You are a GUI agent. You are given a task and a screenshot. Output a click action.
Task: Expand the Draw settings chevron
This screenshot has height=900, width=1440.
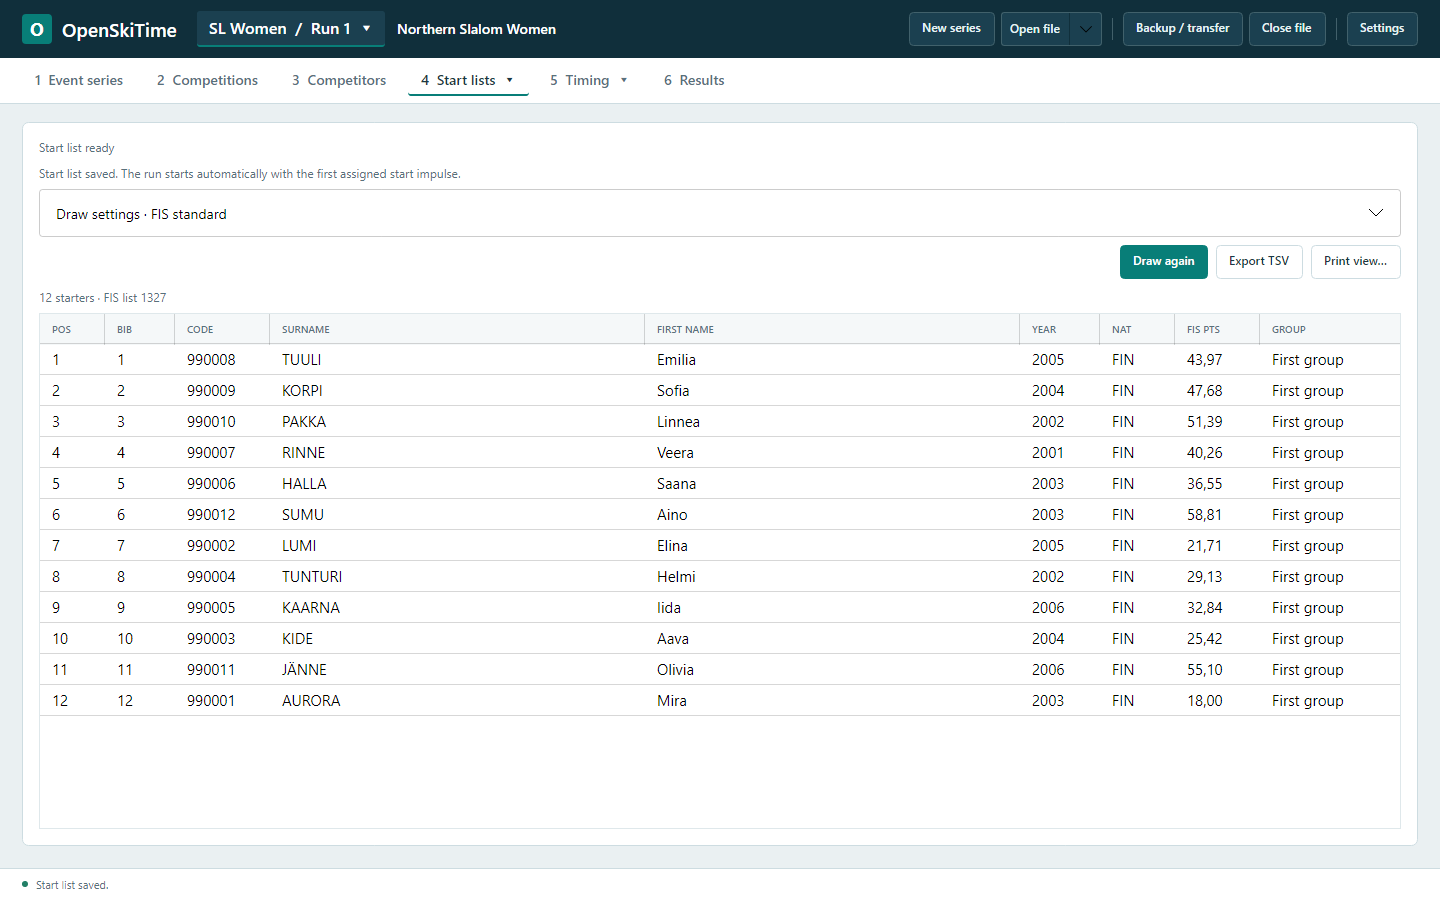1376,213
